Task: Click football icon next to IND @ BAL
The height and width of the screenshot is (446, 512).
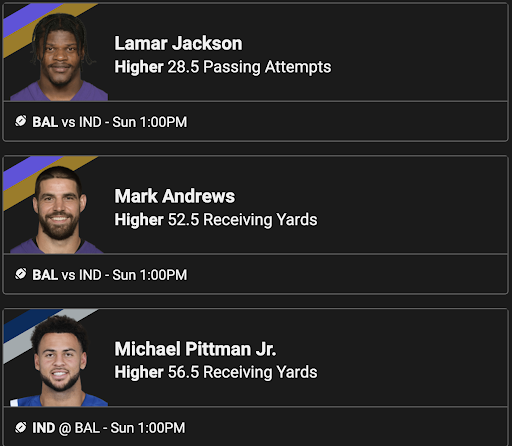Action: (x=20, y=427)
